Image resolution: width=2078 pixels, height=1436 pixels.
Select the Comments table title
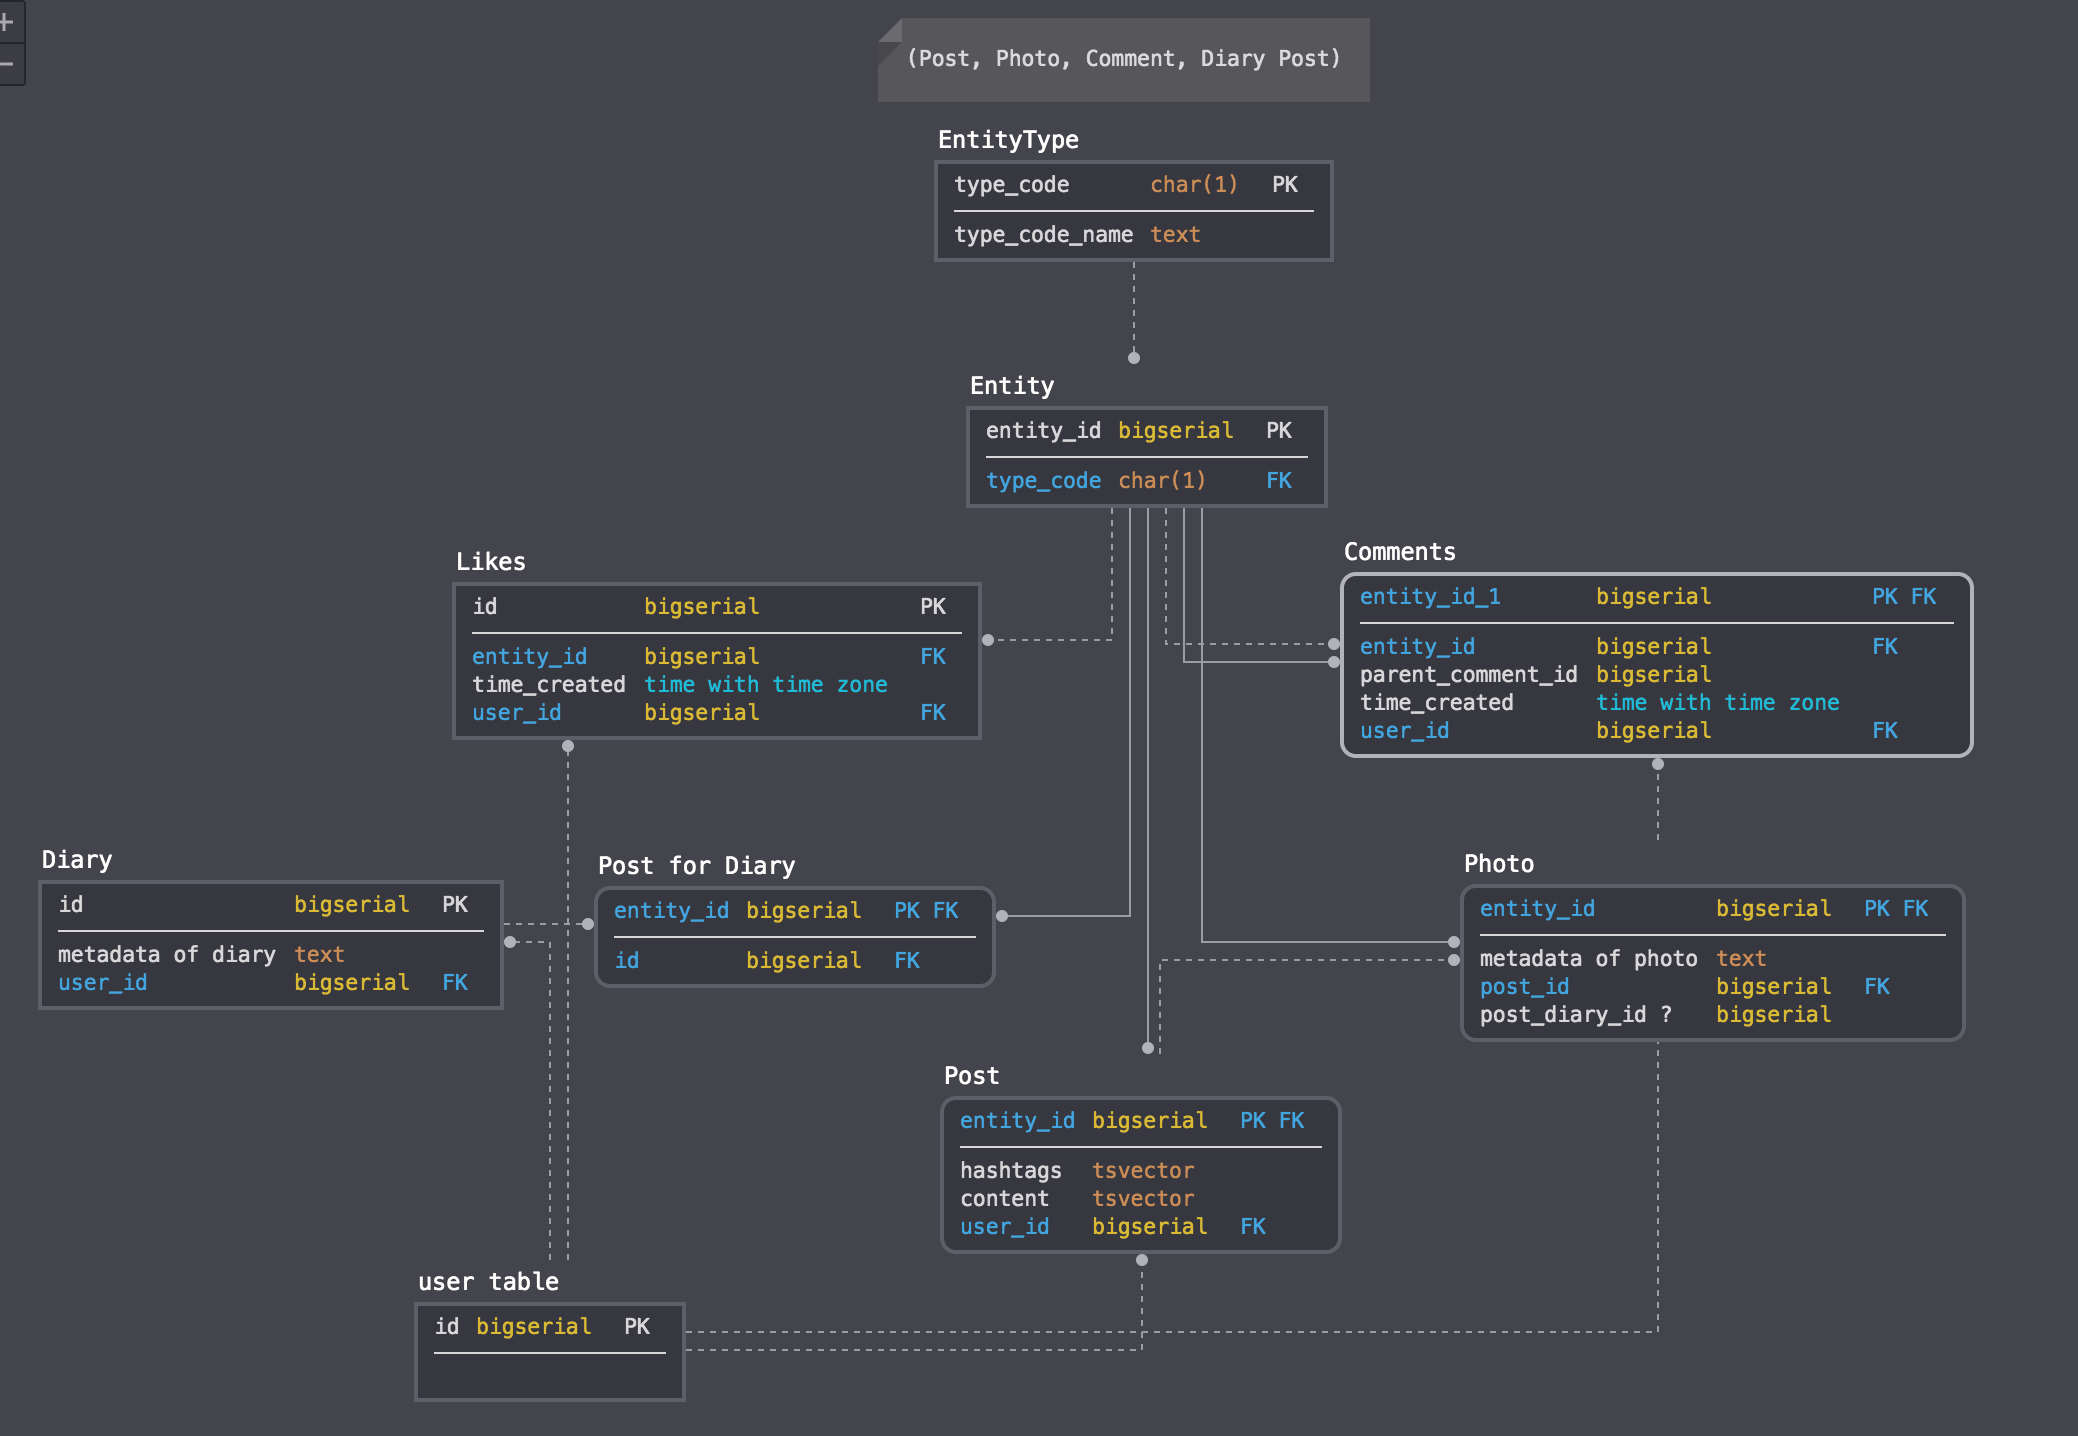(1400, 552)
